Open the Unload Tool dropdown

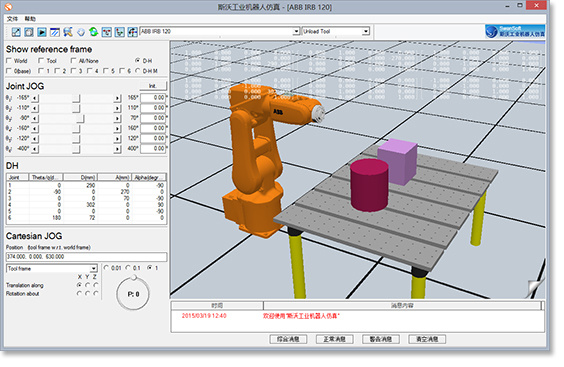tap(365, 32)
